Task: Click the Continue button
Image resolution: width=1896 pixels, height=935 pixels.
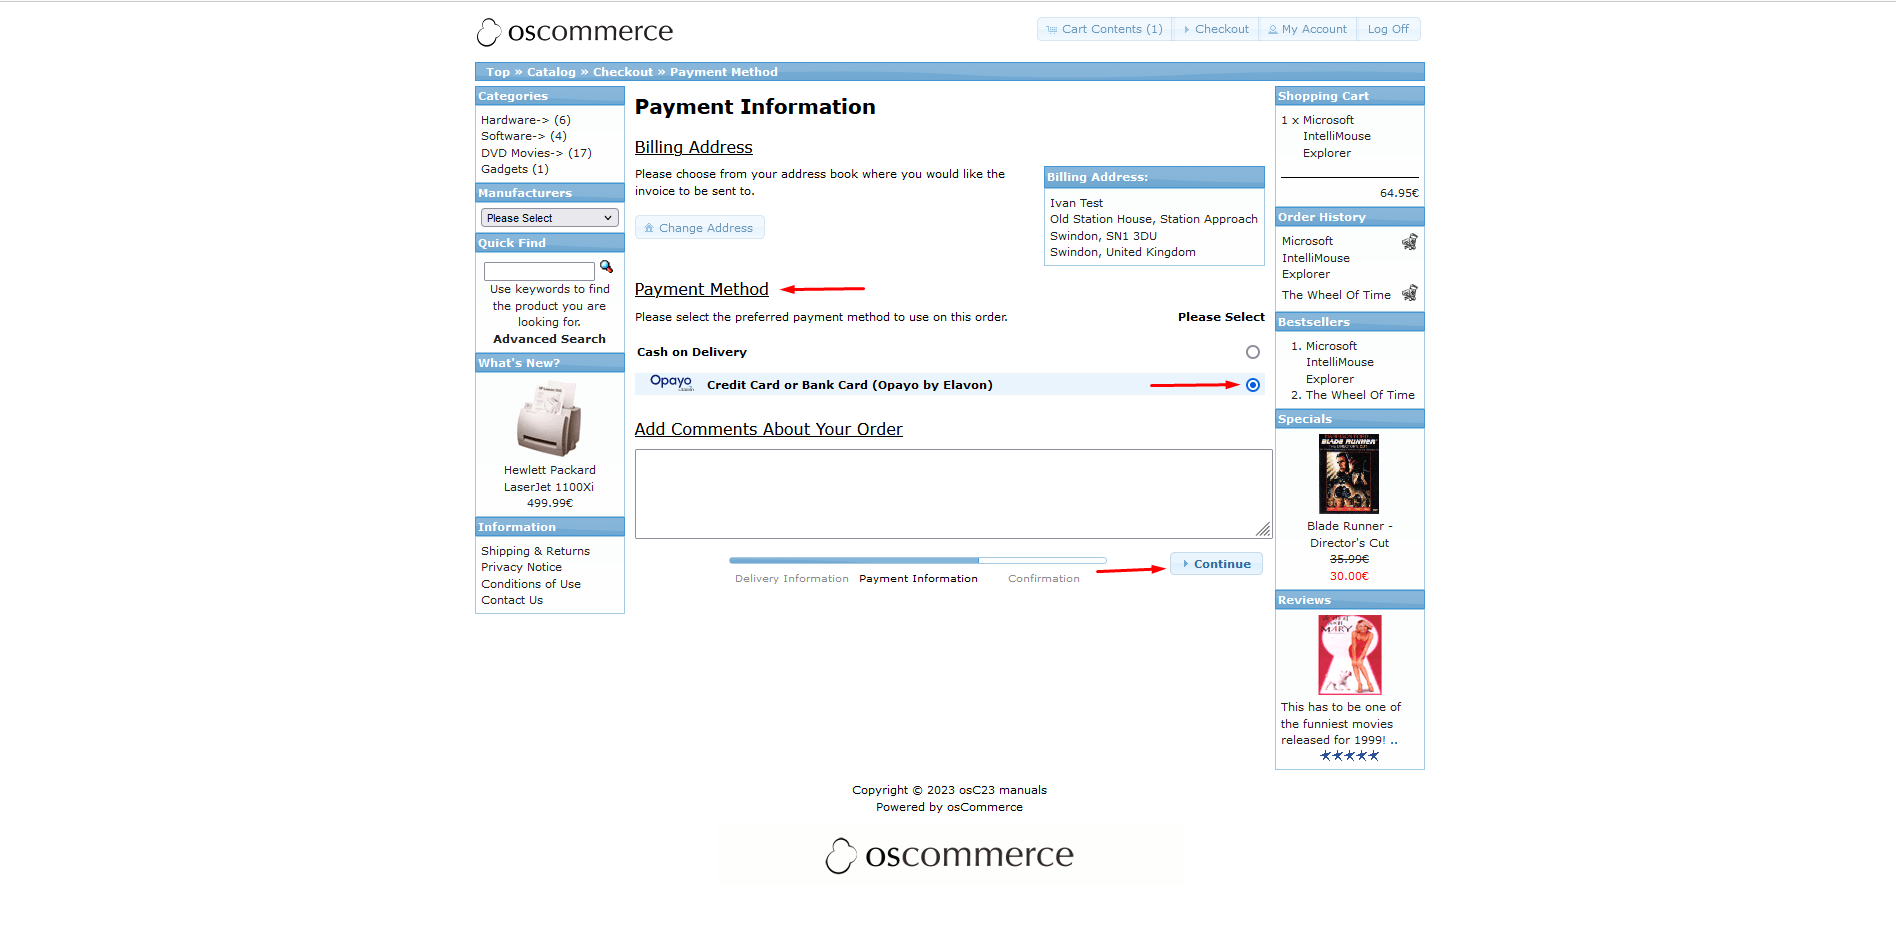Action: 1217,564
